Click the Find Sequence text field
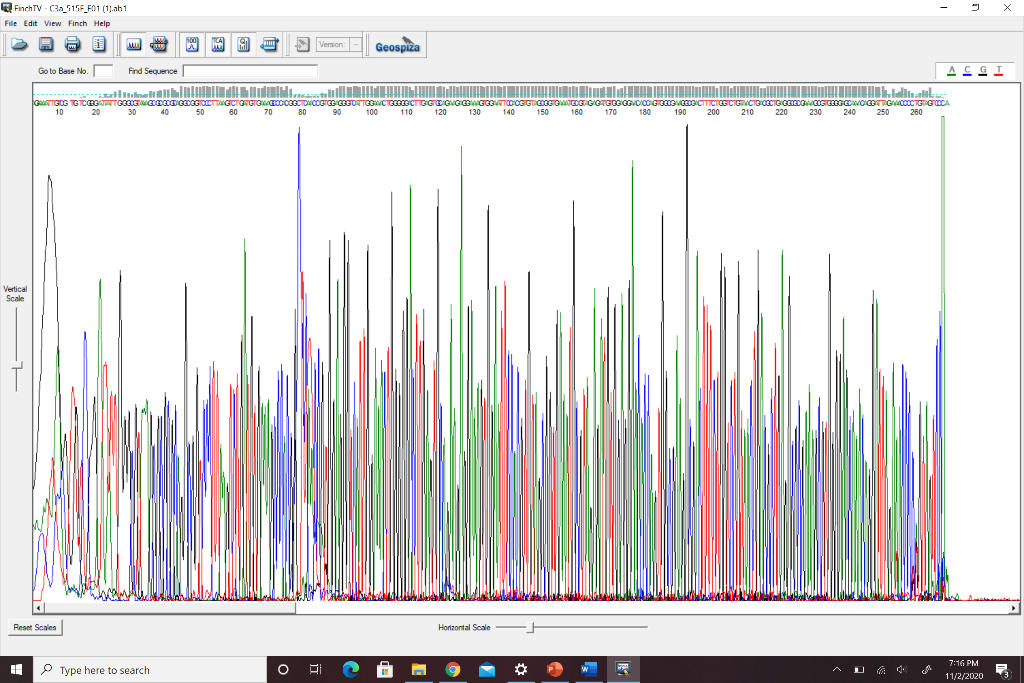The height and width of the screenshot is (683, 1024). point(250,71)
